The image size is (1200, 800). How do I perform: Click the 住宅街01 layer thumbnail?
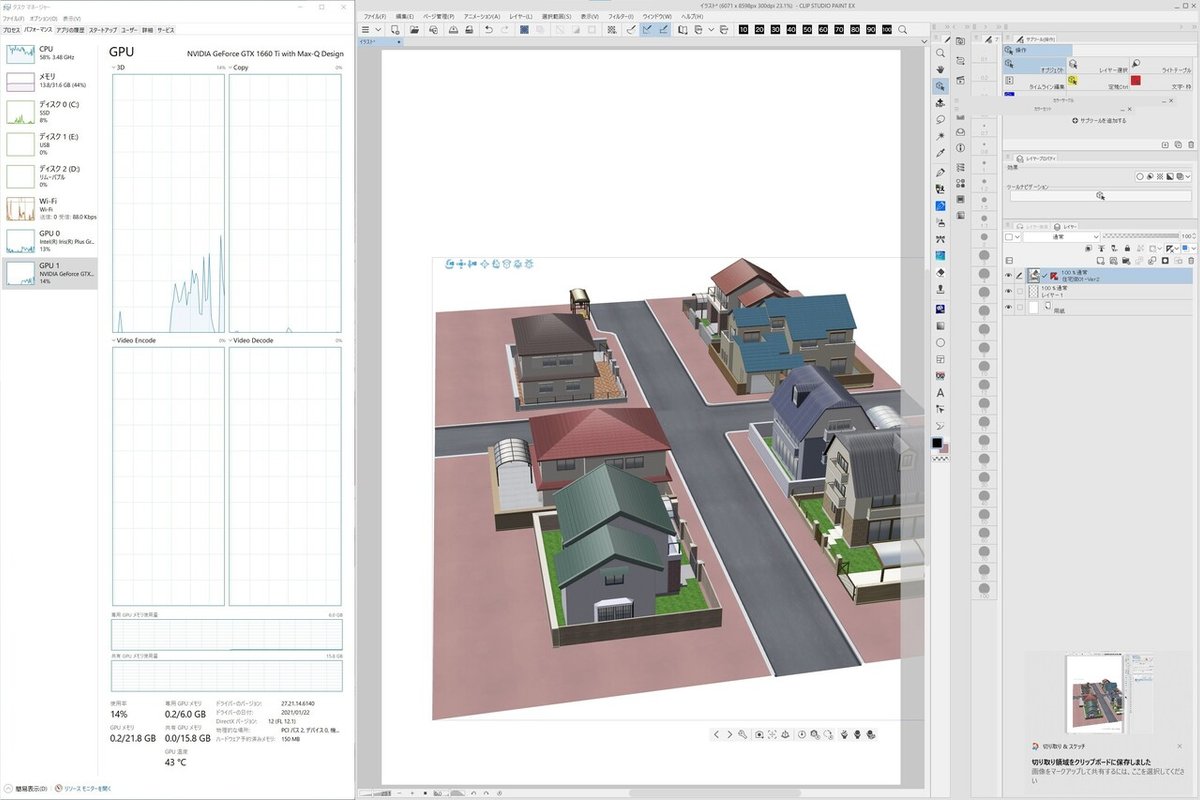pos(1034,275)
